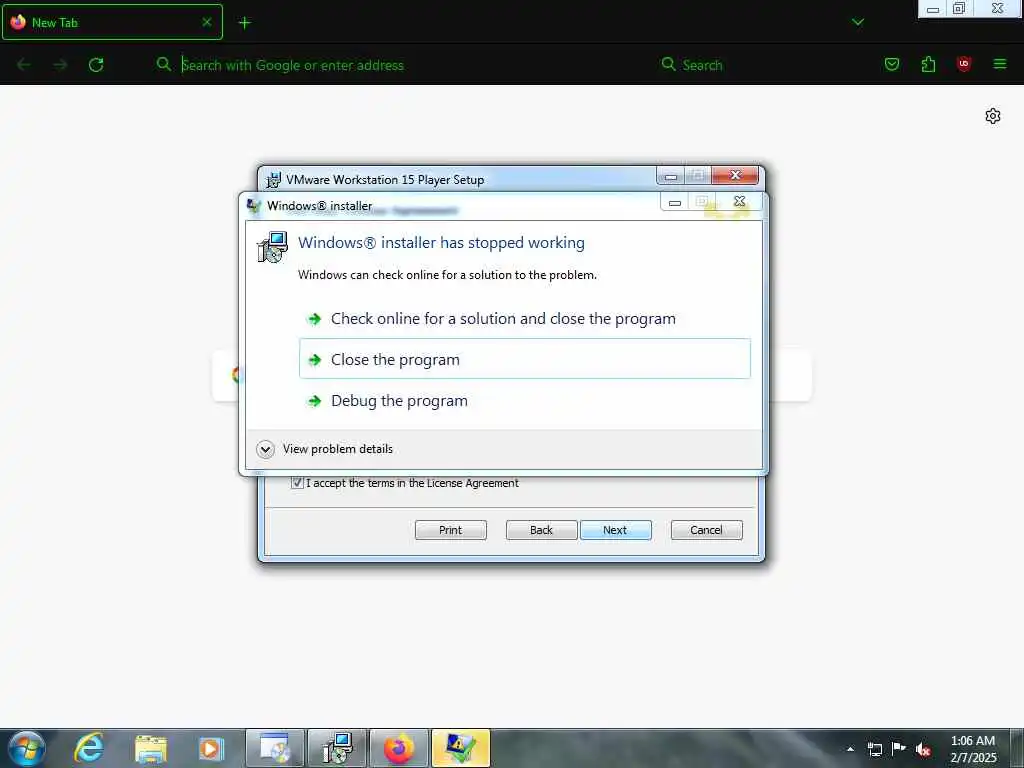
Task: Check online for a solution and close
Action: (x=524, y=319)
